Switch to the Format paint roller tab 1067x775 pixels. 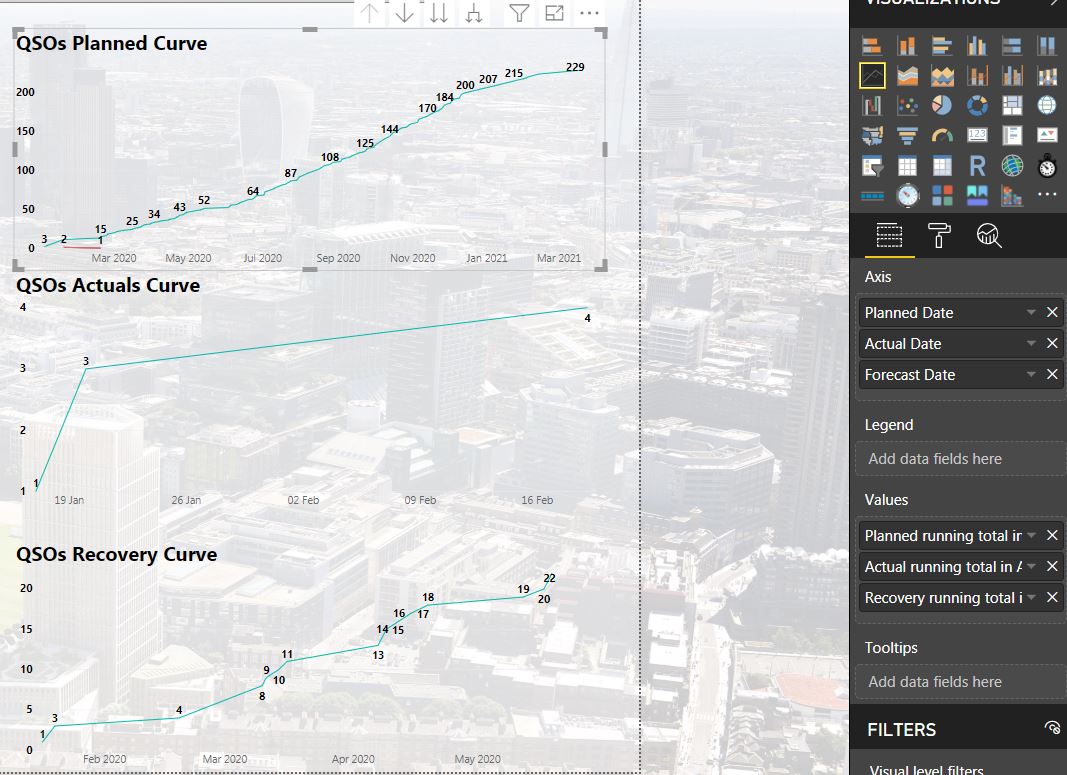click(939, 235)
